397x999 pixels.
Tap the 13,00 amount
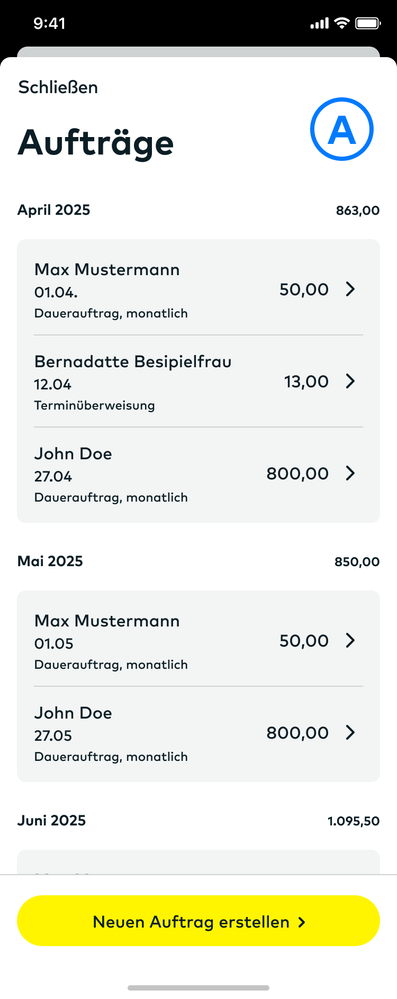coord(307,382)
